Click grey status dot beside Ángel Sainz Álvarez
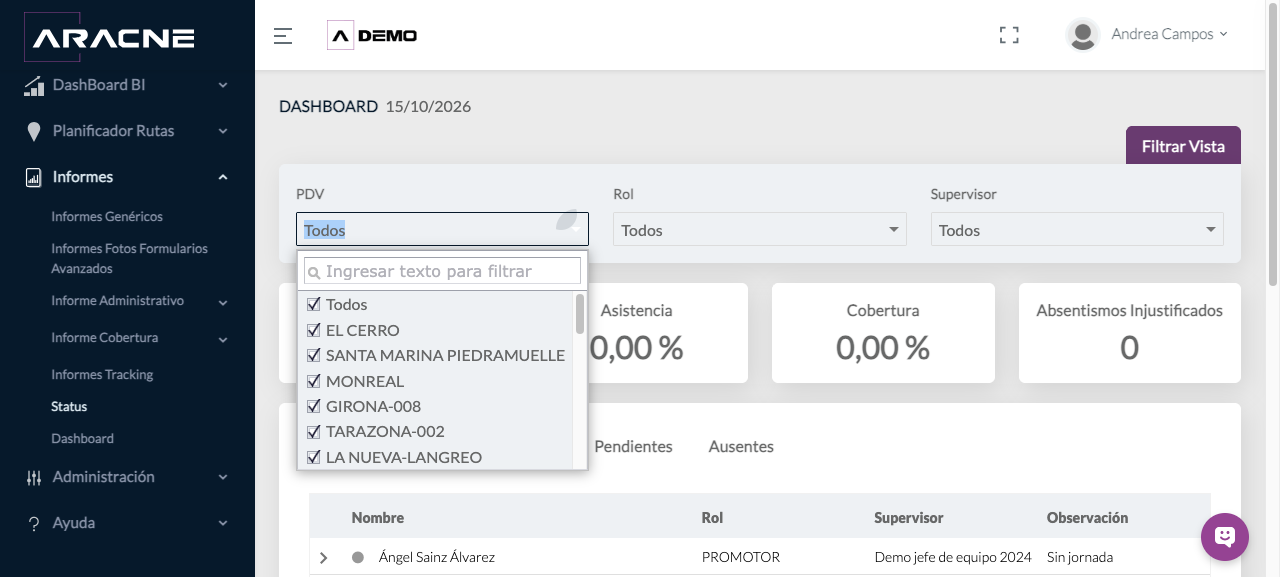The height and width of the screenshot is (577, 1280). pyautogui.click(x=358, y=558)
